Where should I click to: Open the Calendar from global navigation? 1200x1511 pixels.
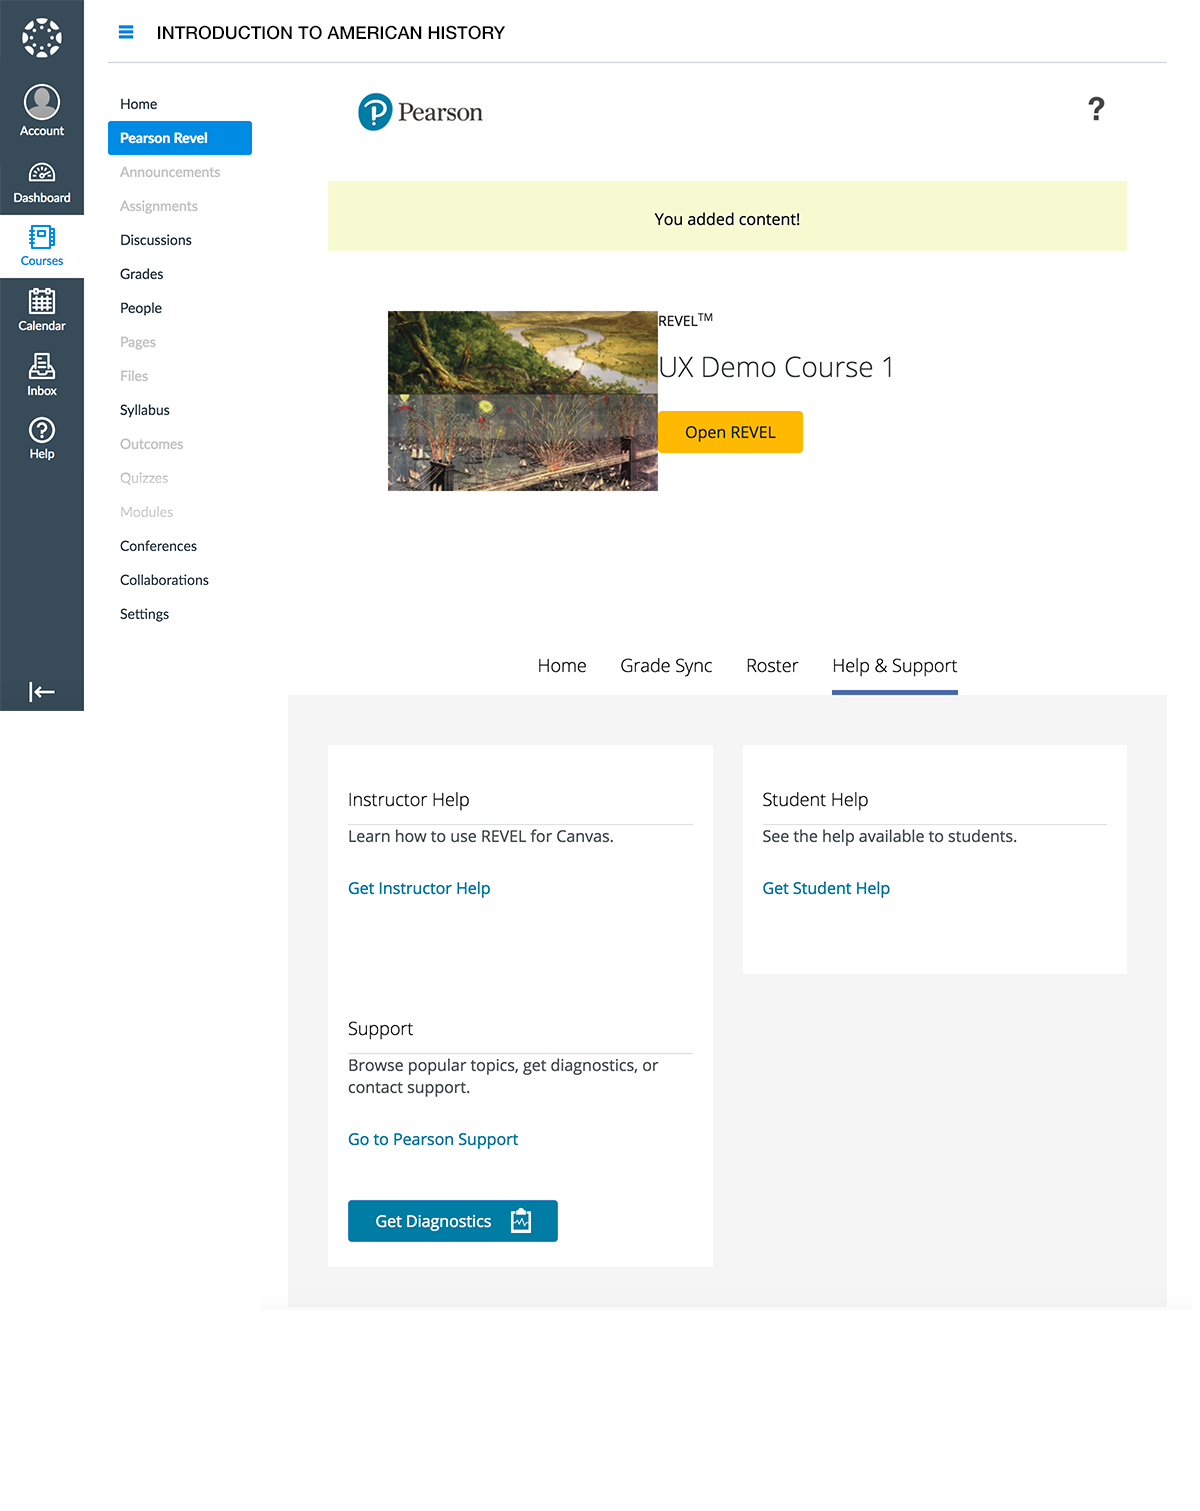coord(42,310)
